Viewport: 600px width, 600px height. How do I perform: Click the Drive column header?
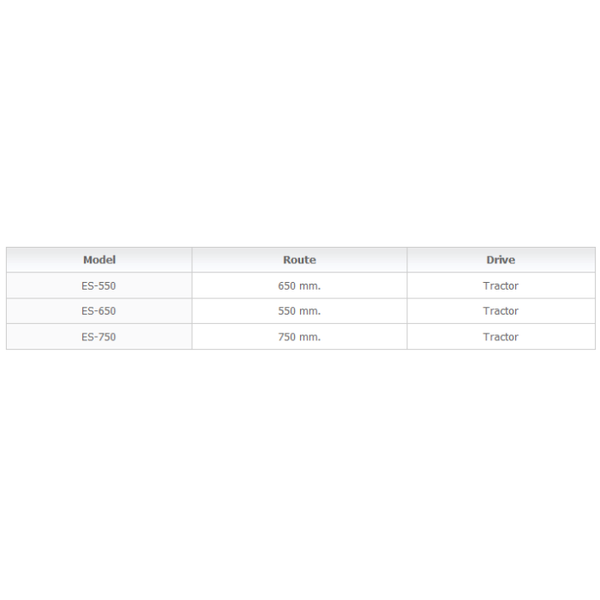(x=501, y=260)
